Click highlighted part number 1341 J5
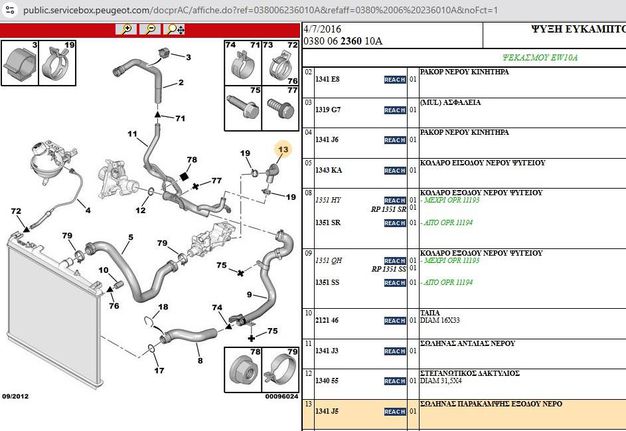This screenshot has width=626, height=431. coord(327,411)
